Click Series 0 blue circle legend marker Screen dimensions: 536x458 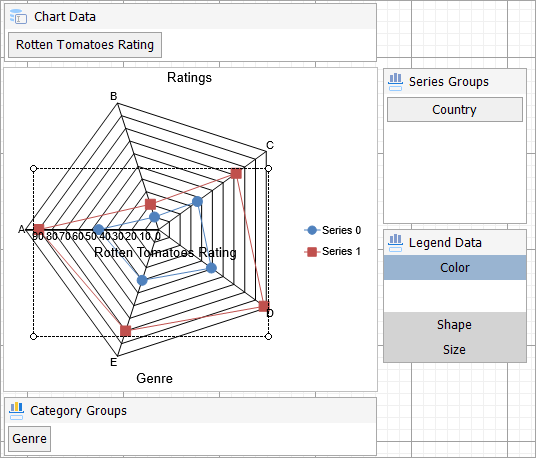pos(312,230)
